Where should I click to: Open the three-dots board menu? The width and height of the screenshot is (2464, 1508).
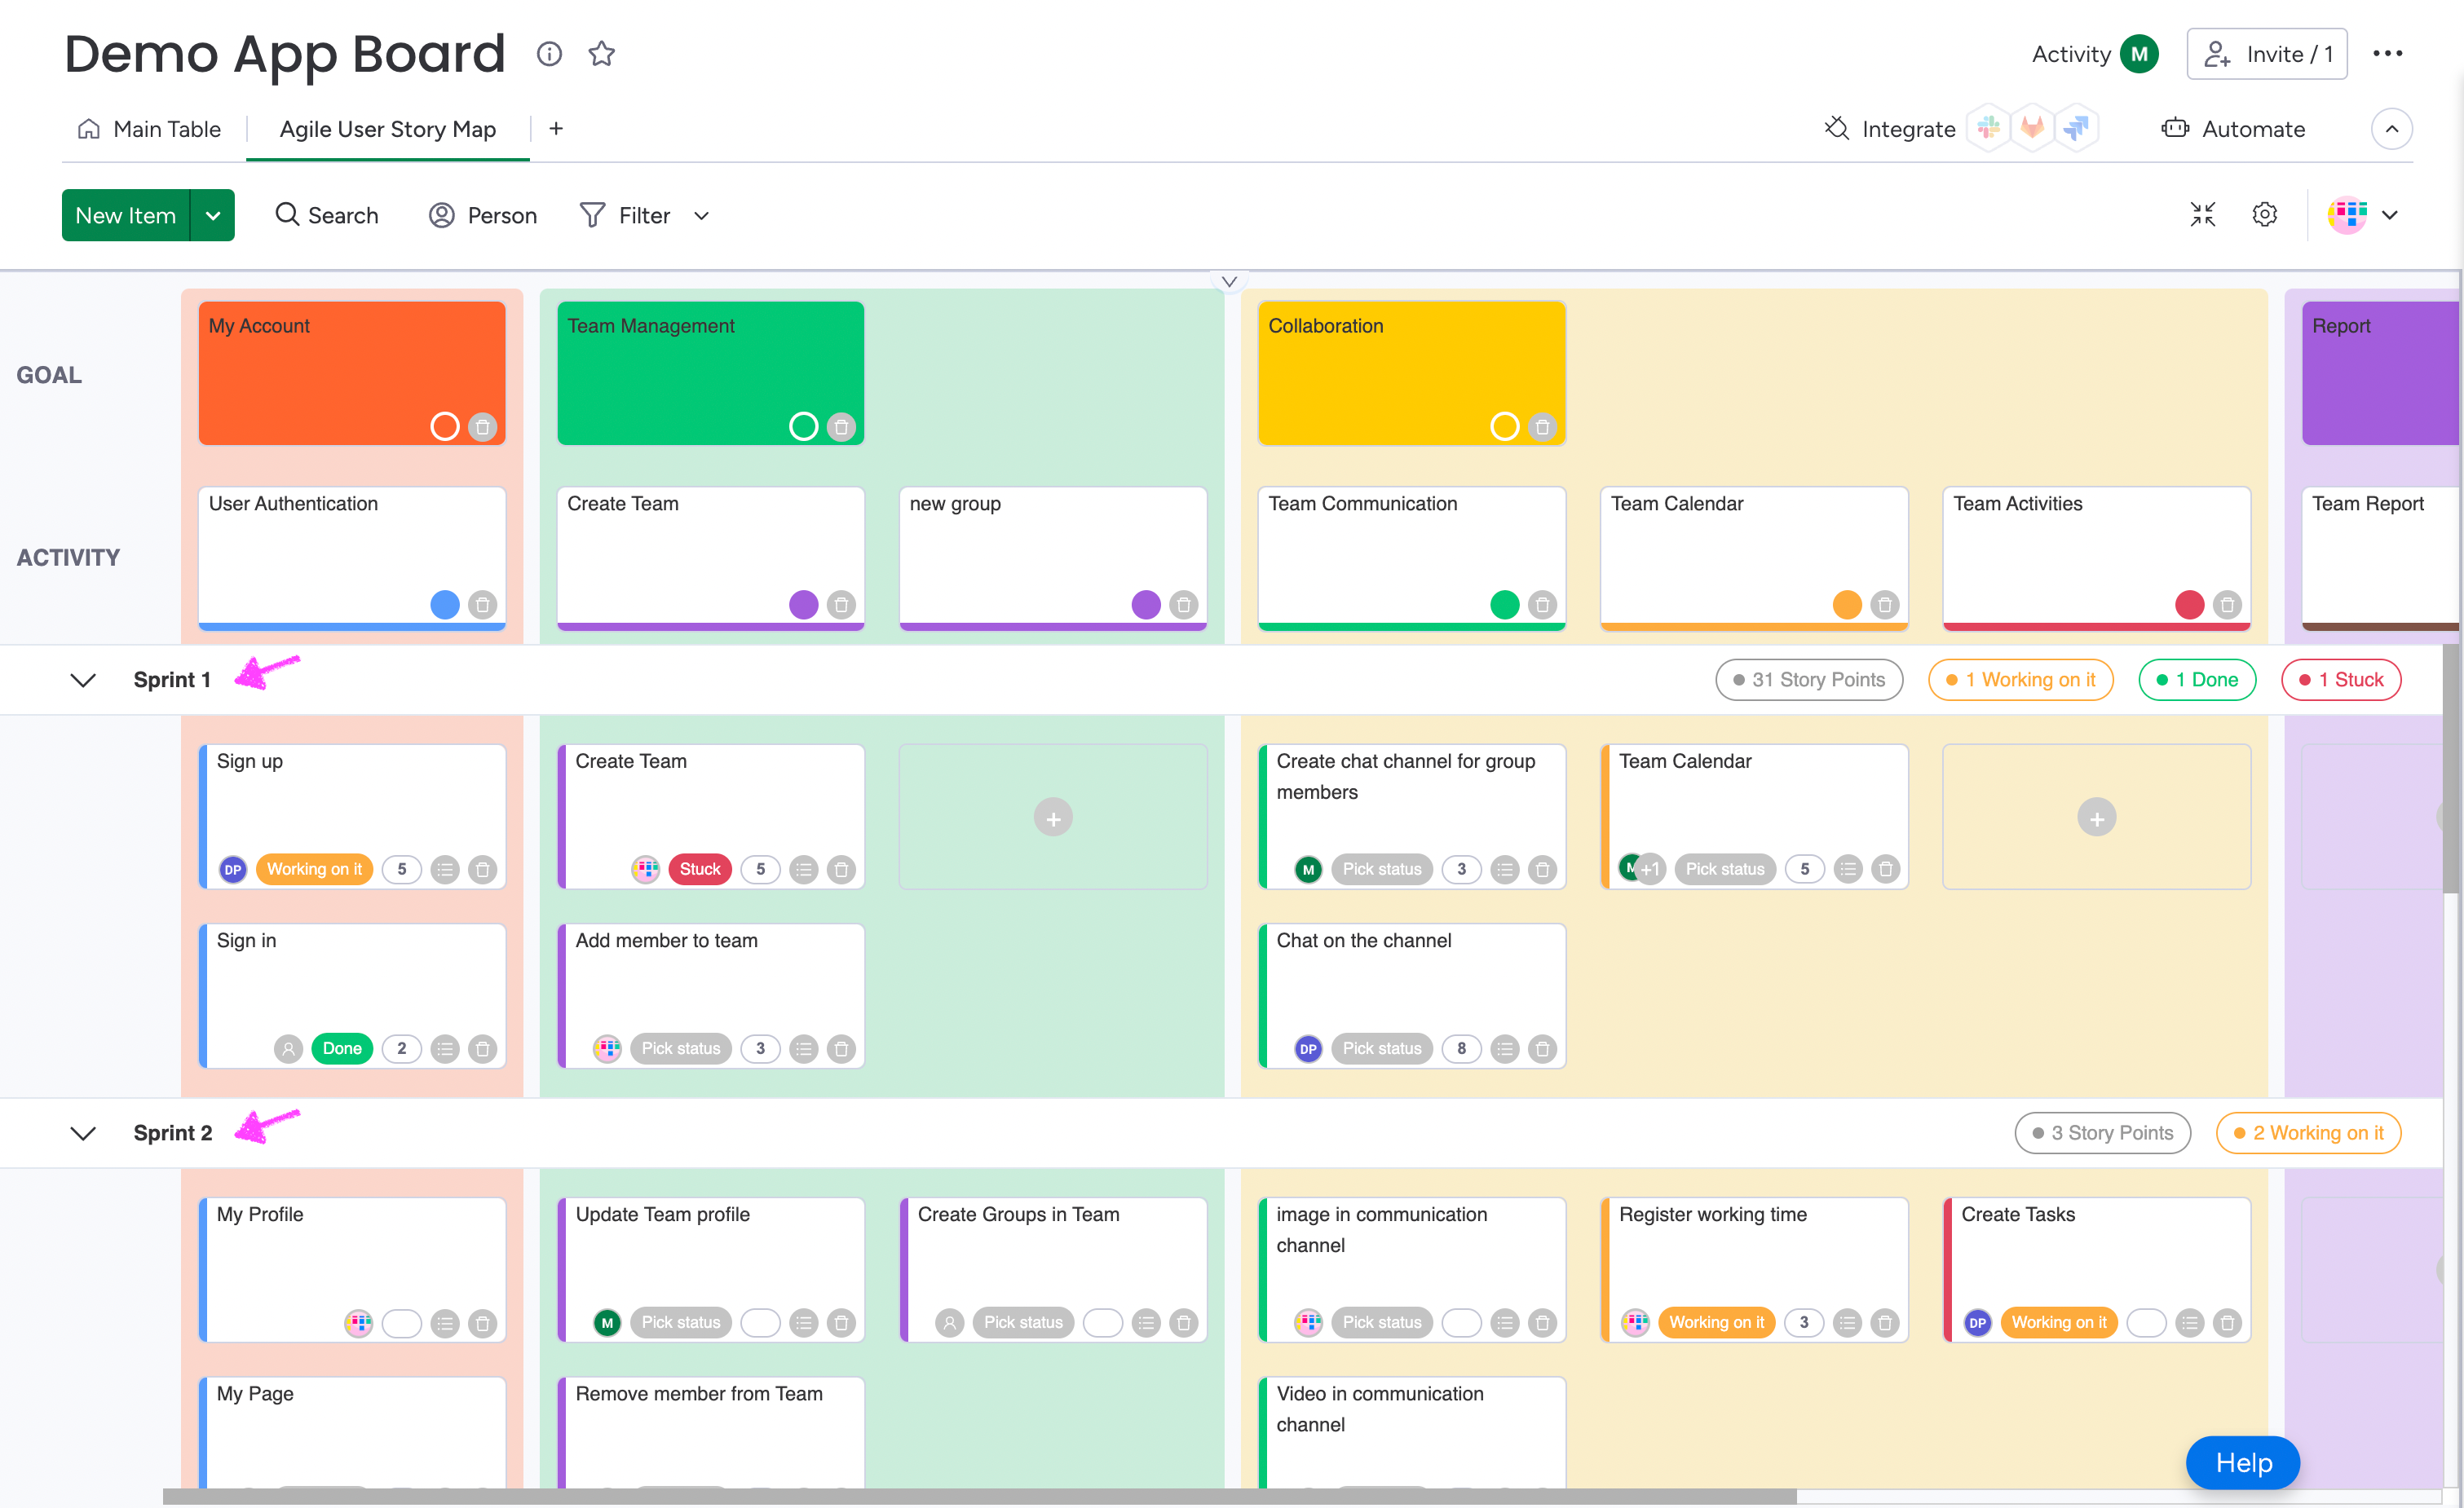(2387, 54)
